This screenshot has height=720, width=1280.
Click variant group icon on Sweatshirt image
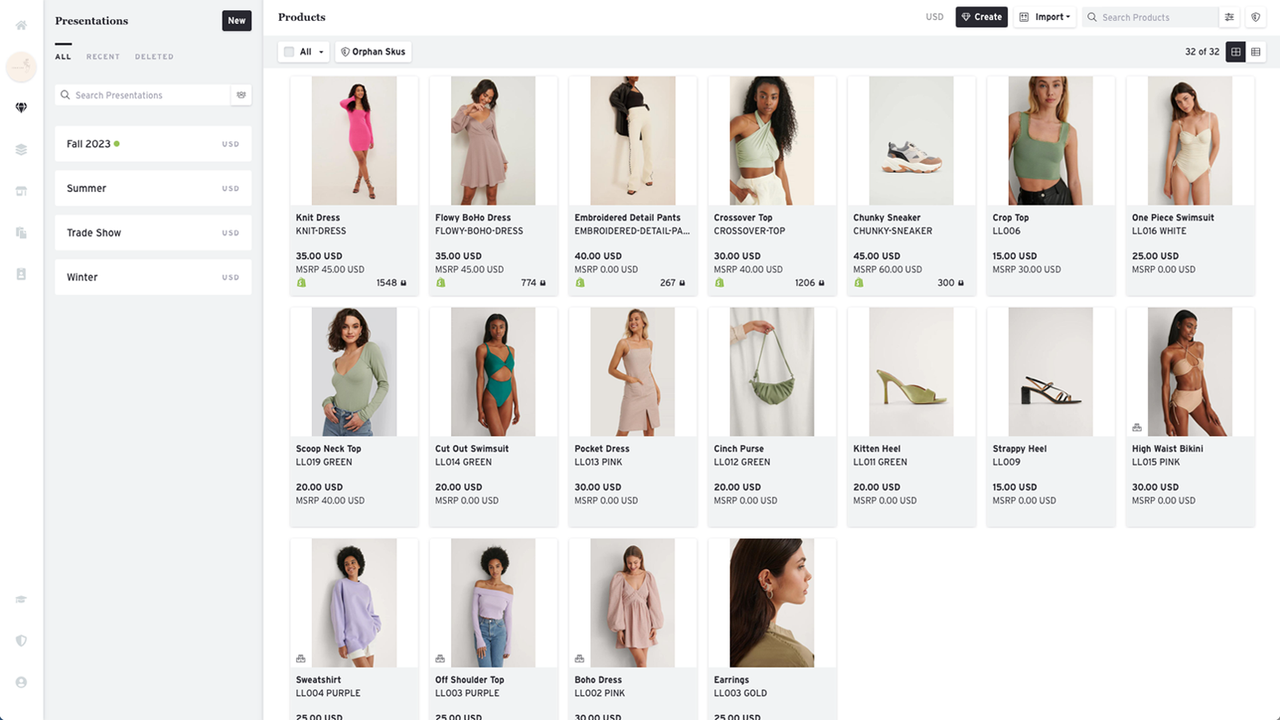[x=301, y=658]
